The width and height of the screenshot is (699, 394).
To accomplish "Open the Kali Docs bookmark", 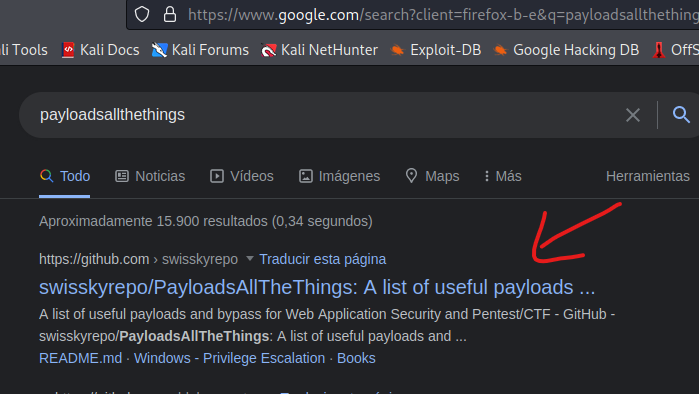I will tap(100, 50).
